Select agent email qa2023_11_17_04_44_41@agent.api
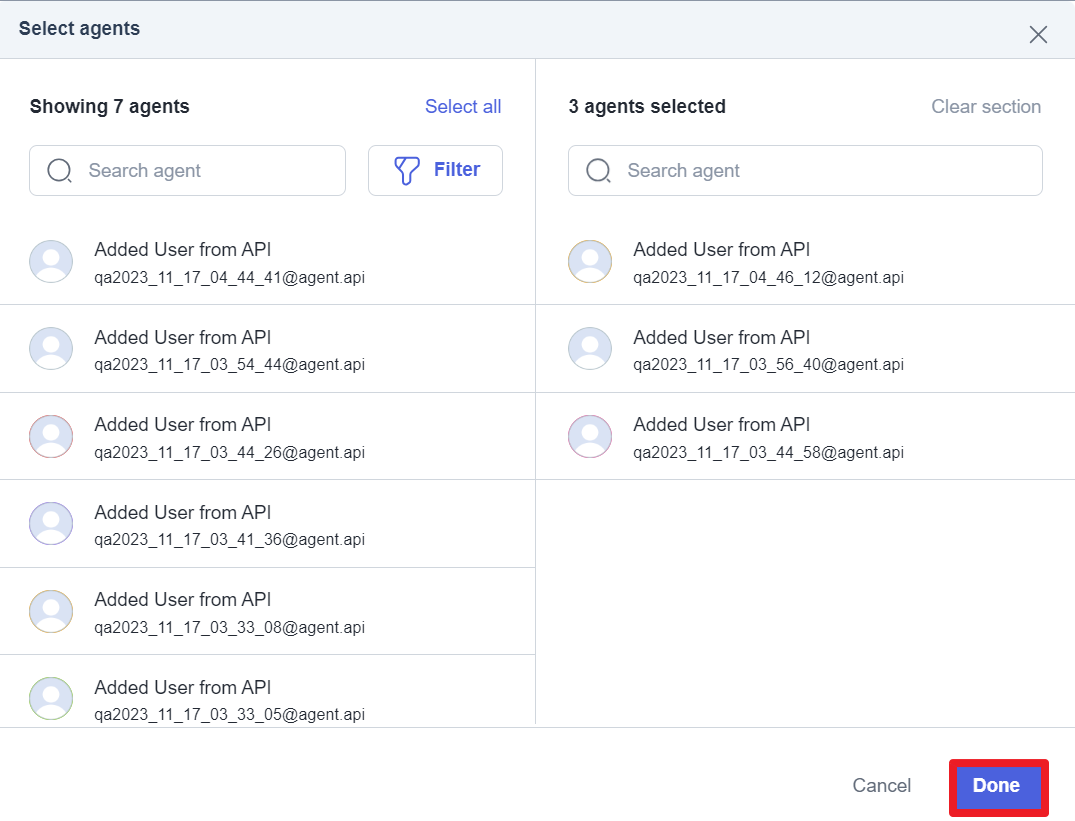 click(x=229, y=278)
